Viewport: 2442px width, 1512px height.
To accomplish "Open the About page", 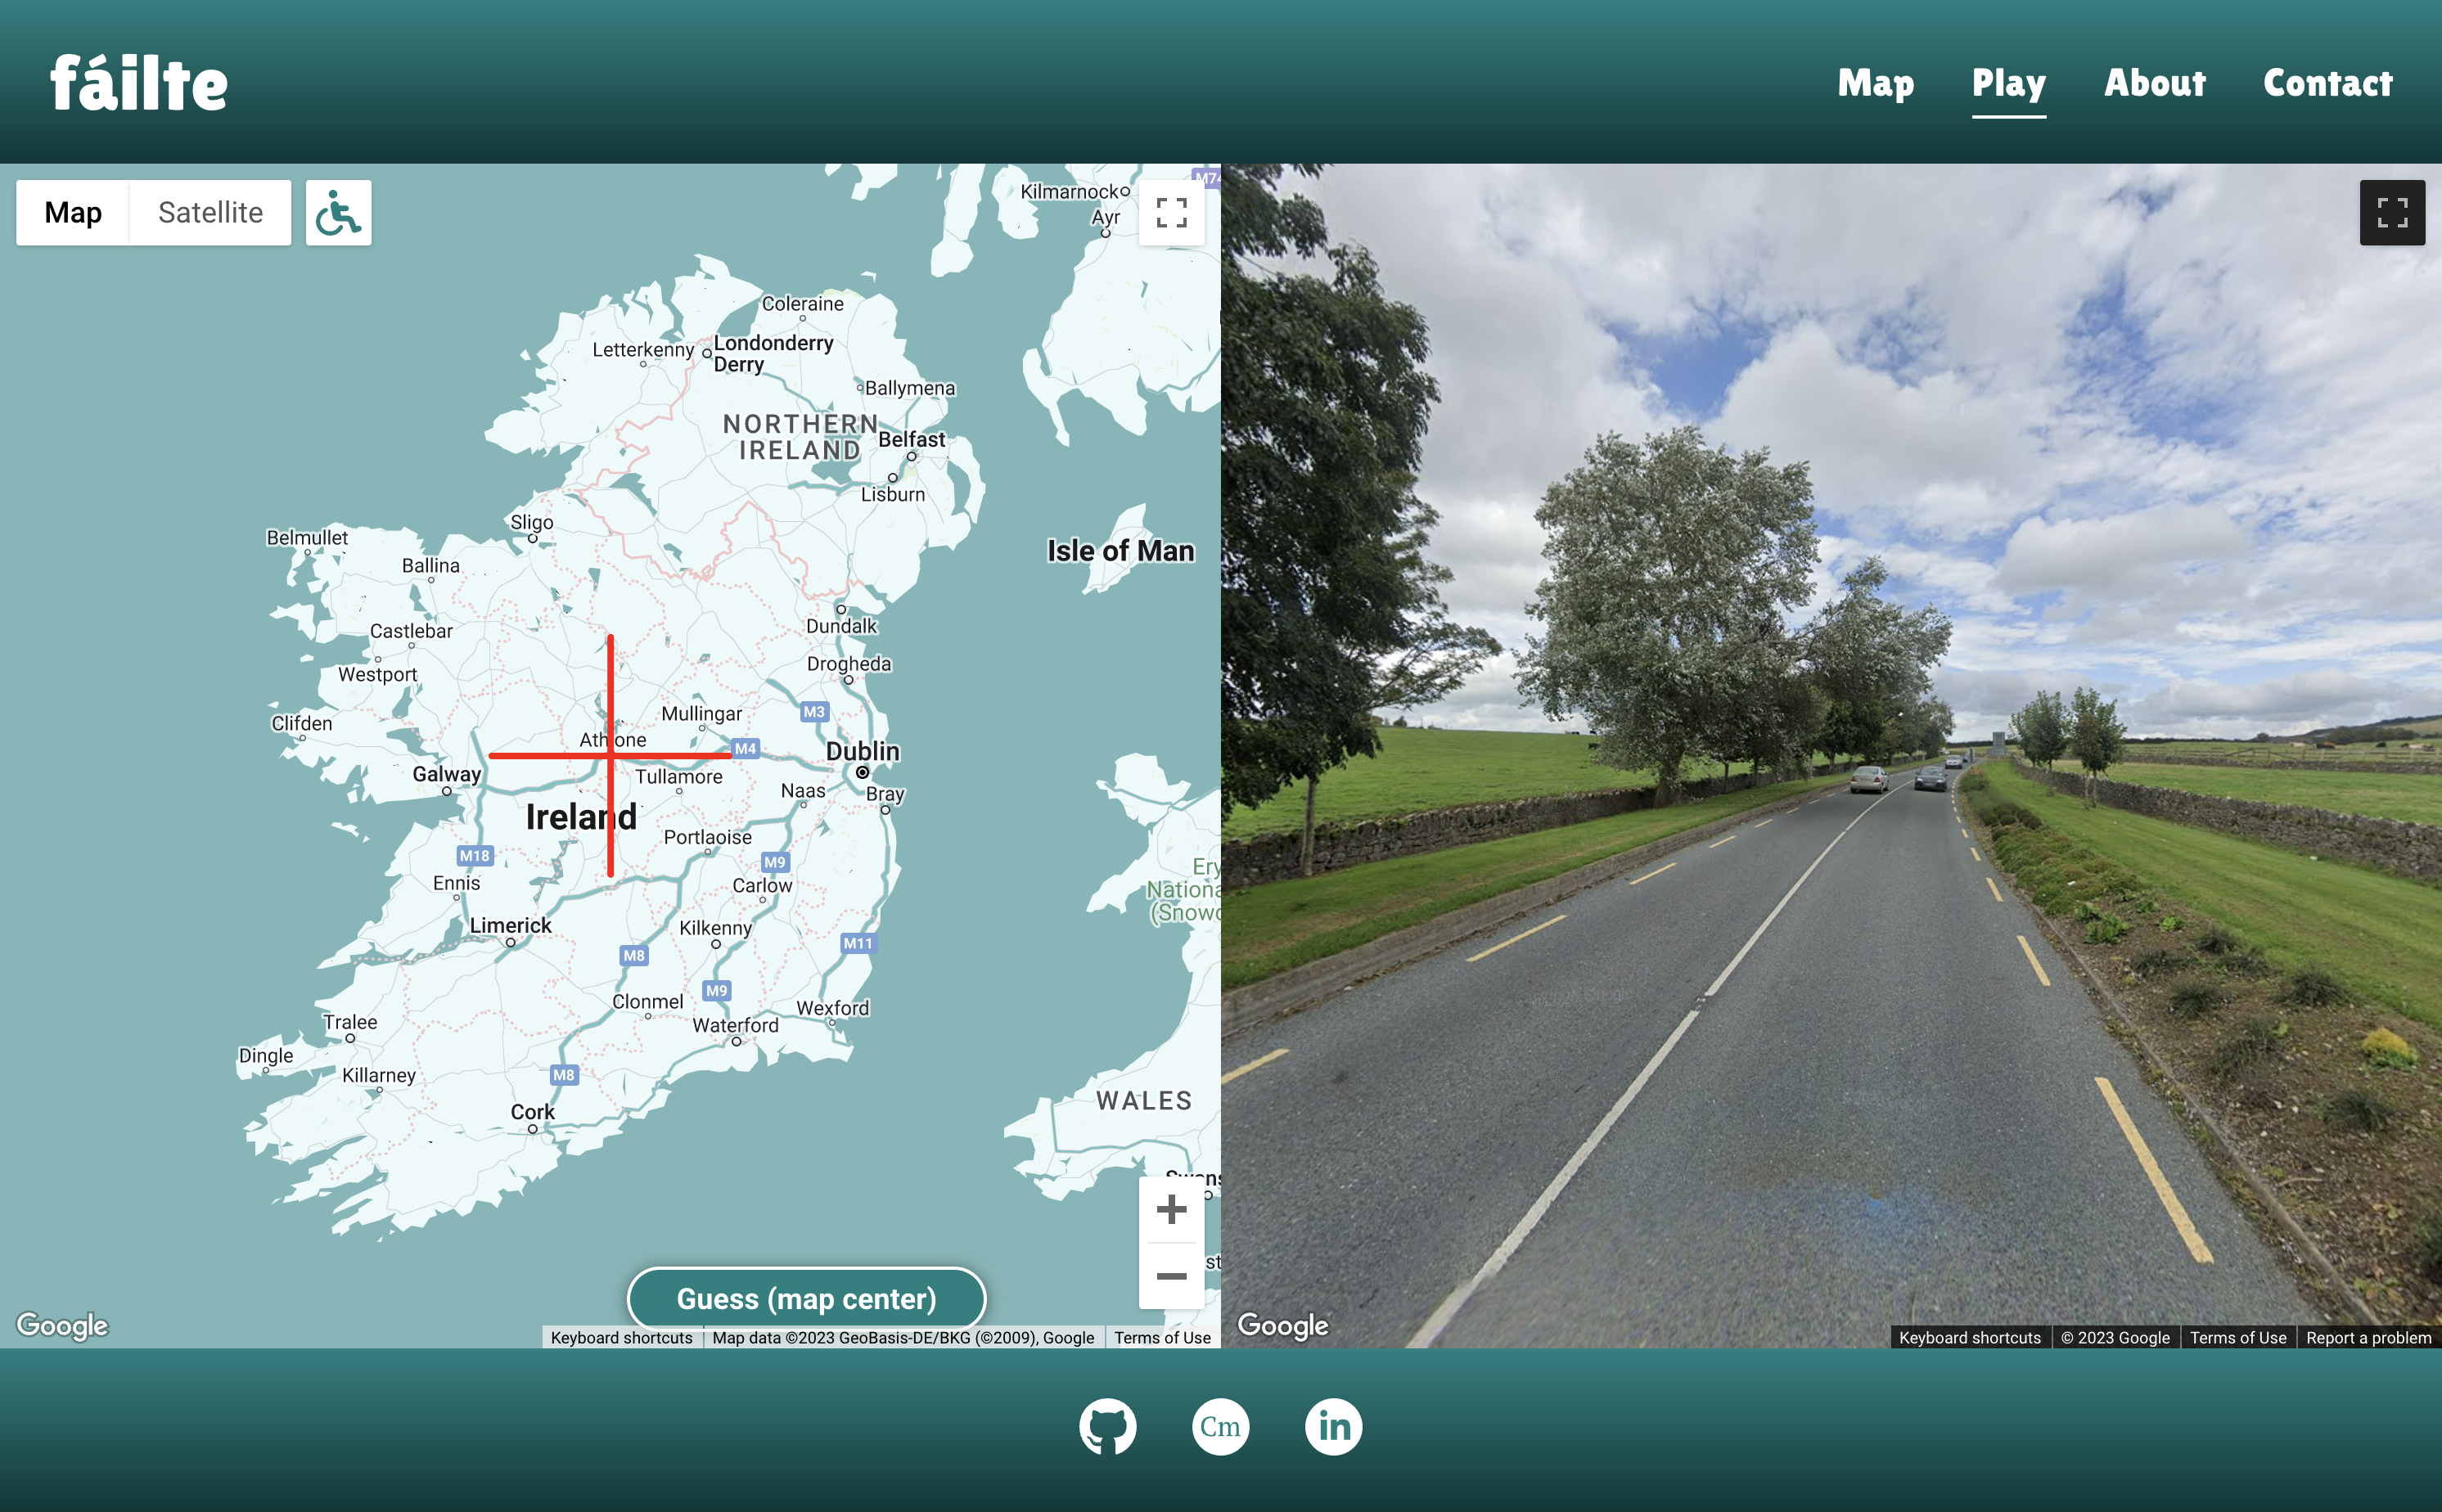I will click(x=2154, y=83).
